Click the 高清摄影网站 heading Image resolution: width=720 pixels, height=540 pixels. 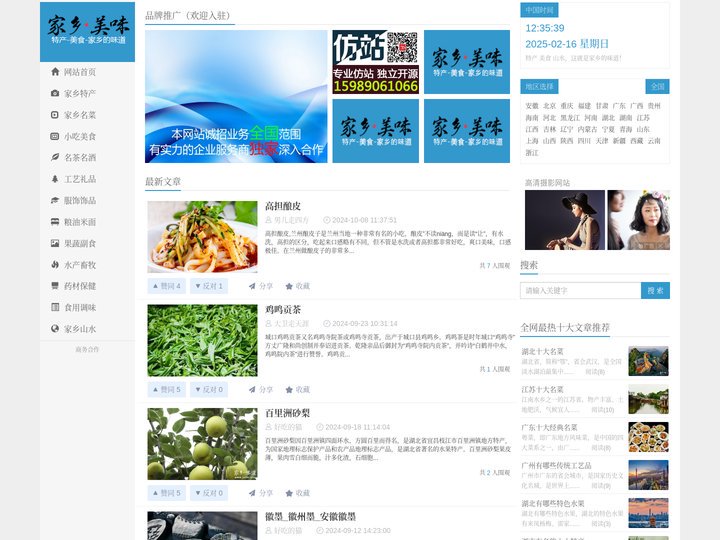click(547, 183)
